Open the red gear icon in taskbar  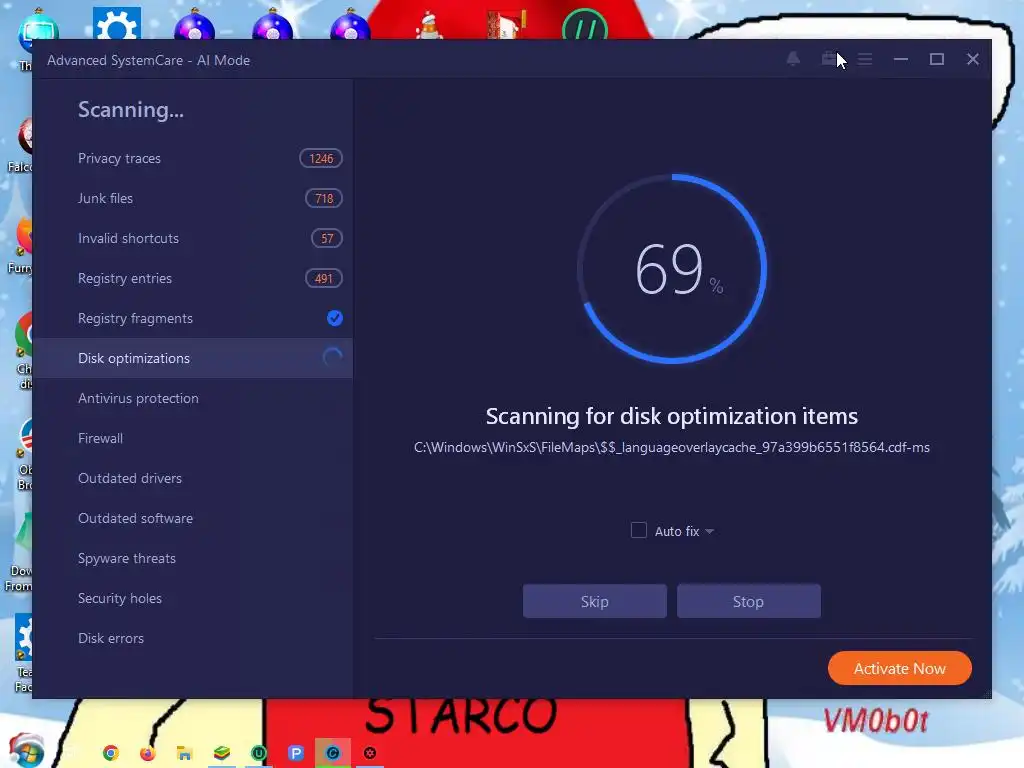(x=370, y=753)
